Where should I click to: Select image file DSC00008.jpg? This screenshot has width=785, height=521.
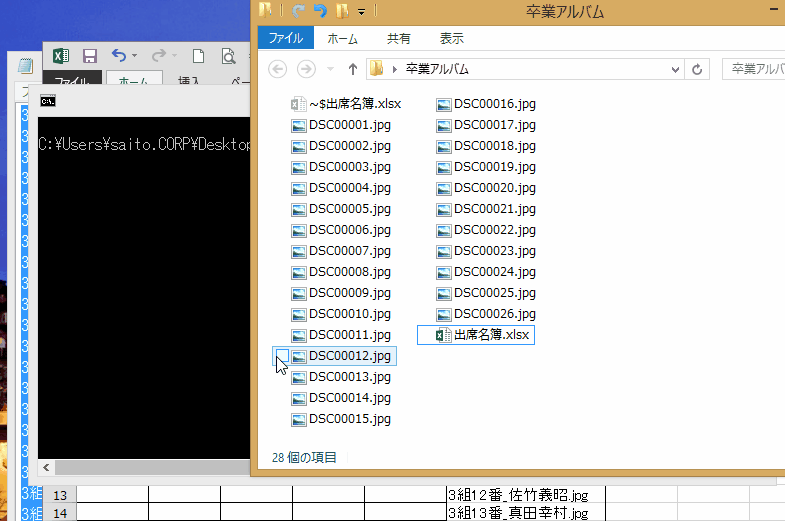[341, 272]
